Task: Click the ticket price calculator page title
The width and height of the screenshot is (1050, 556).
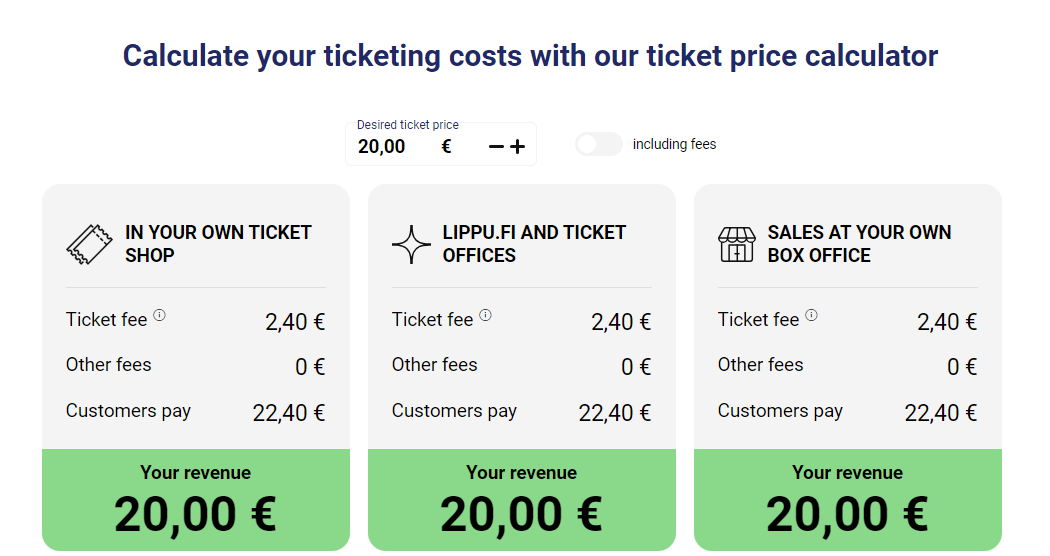Action: pos(530,56)
